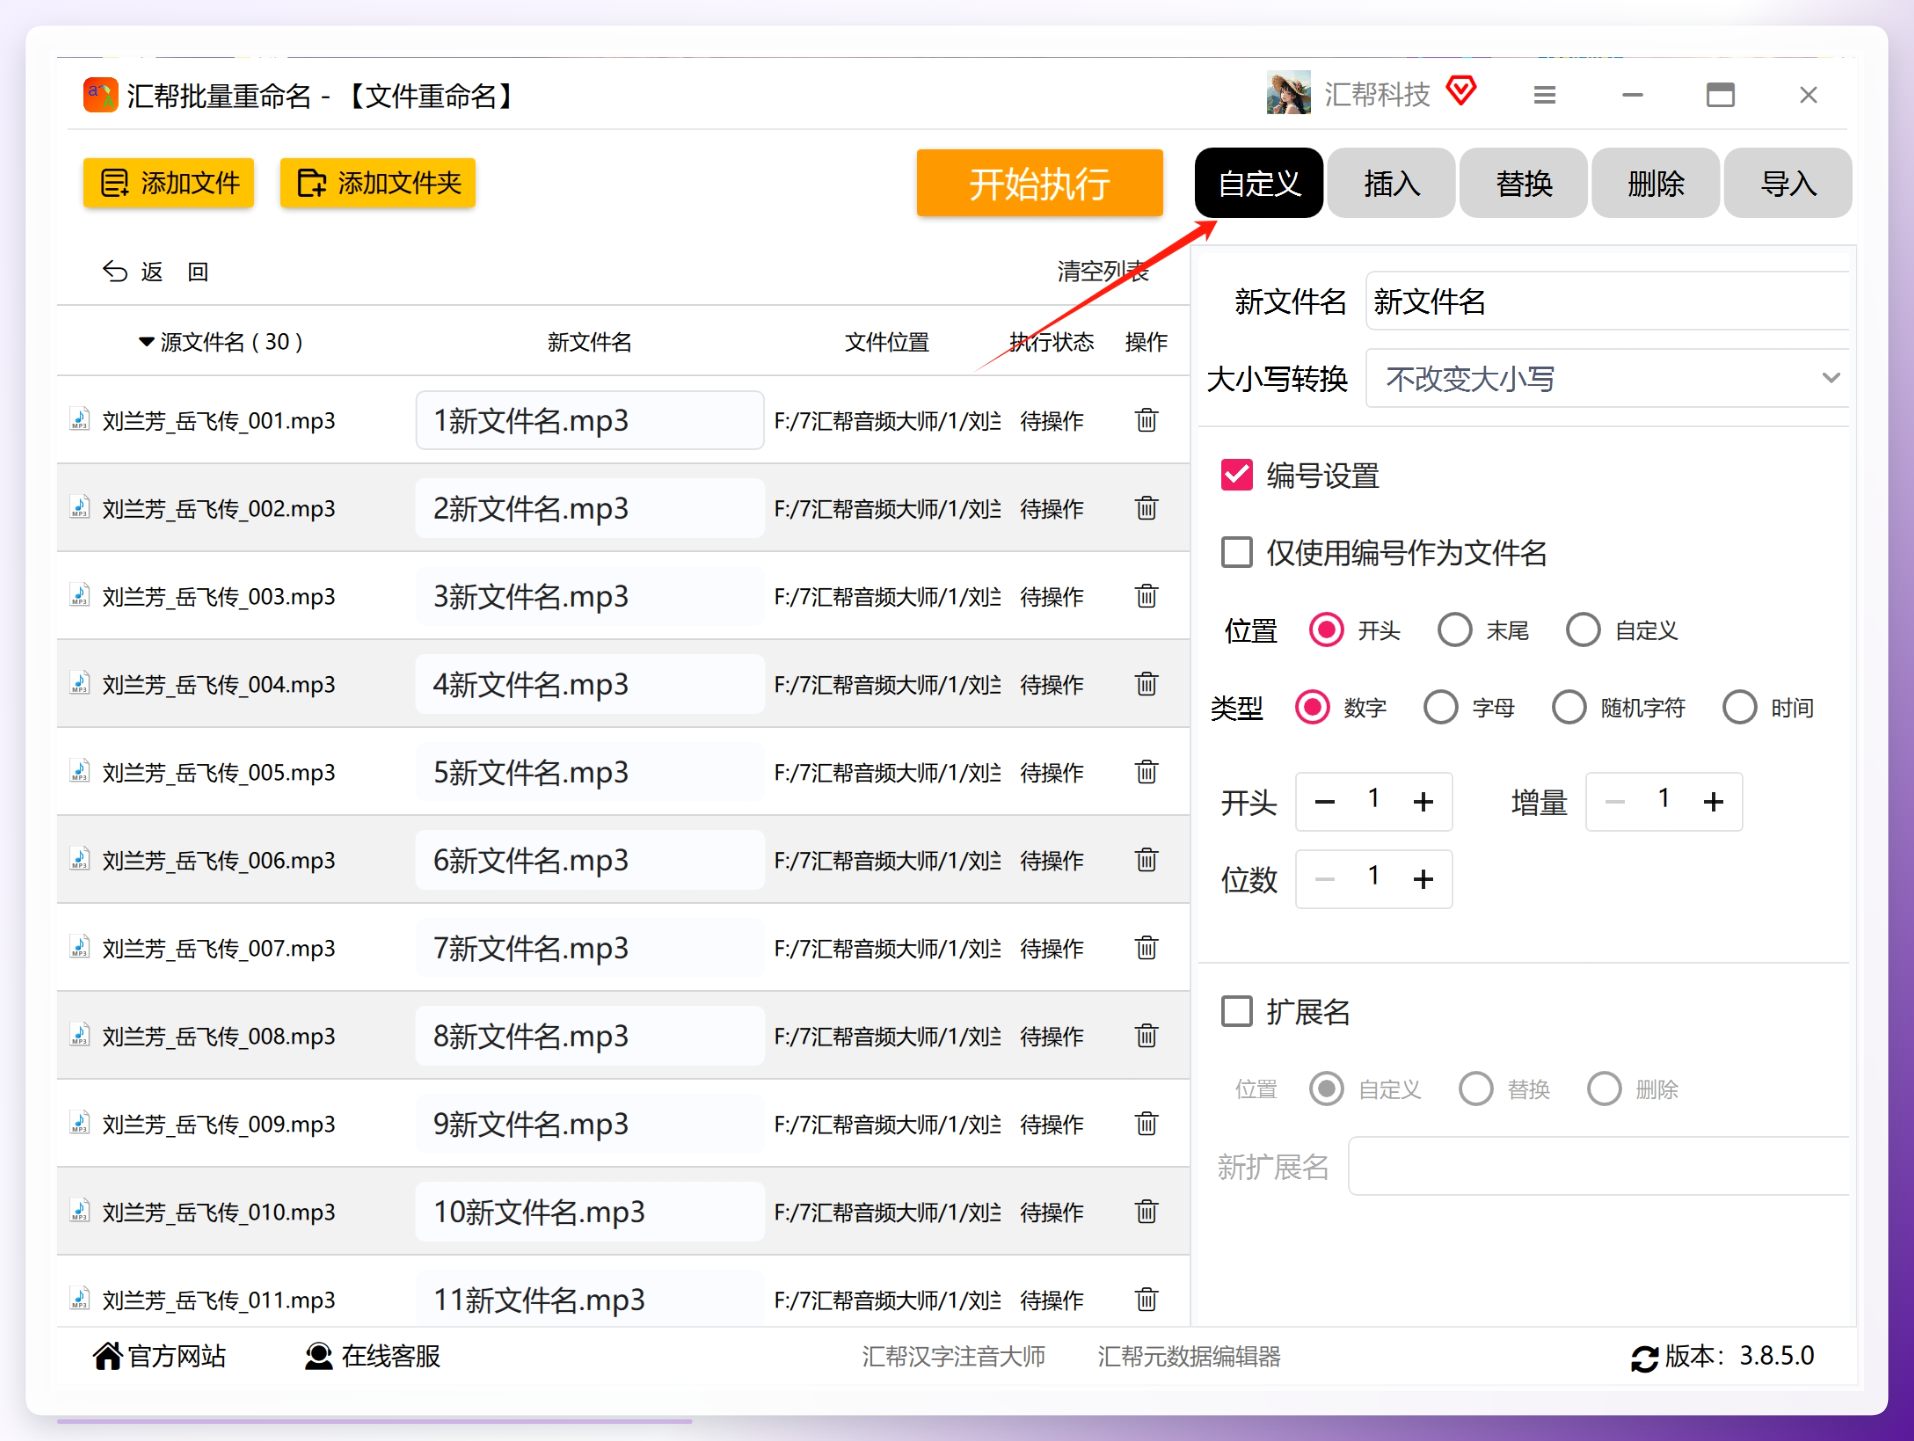Click the 添加文件夹 button

click(377, 183)
